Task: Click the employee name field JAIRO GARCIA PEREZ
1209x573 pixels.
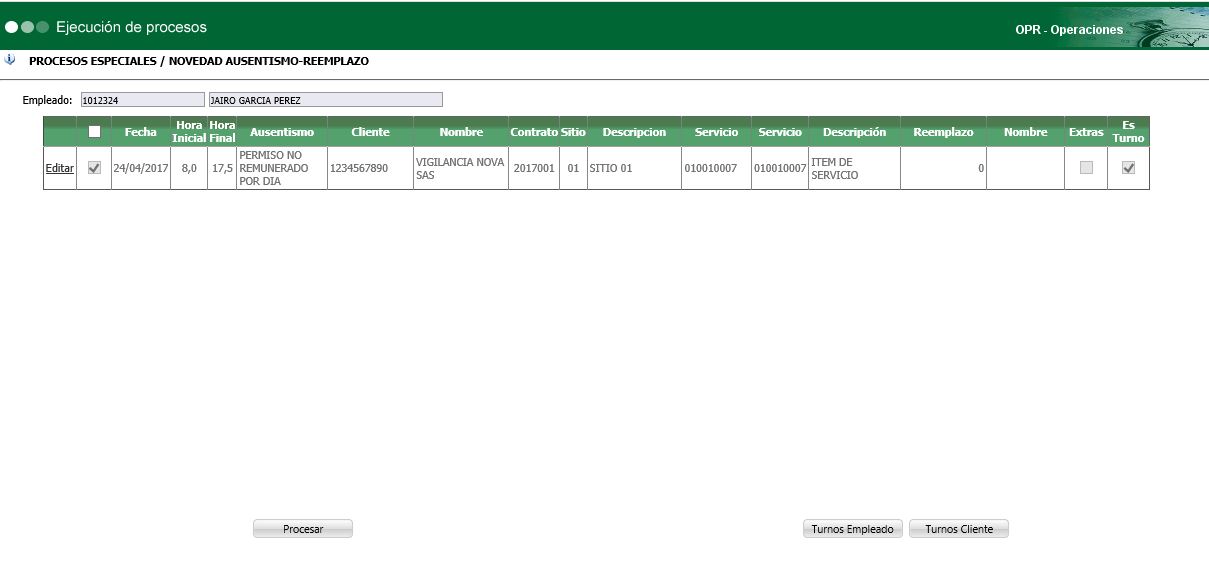Action: (325, 100)
